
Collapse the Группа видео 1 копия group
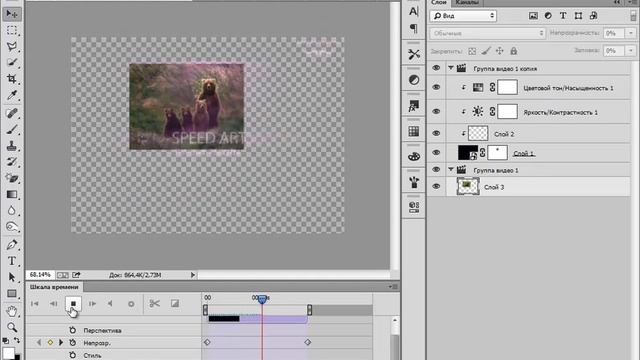click(451, 68)
